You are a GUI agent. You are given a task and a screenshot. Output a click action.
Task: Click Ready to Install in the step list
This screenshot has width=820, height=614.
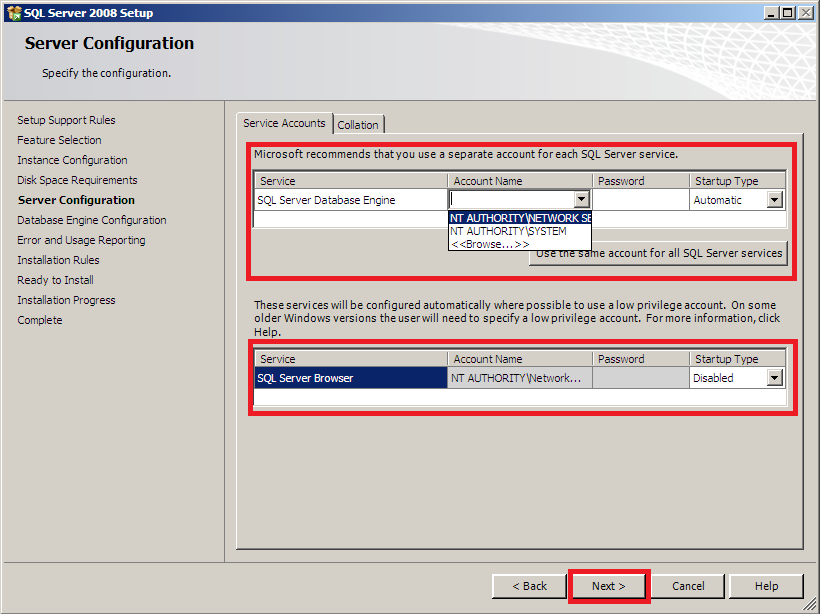click(x=55, y=280)
